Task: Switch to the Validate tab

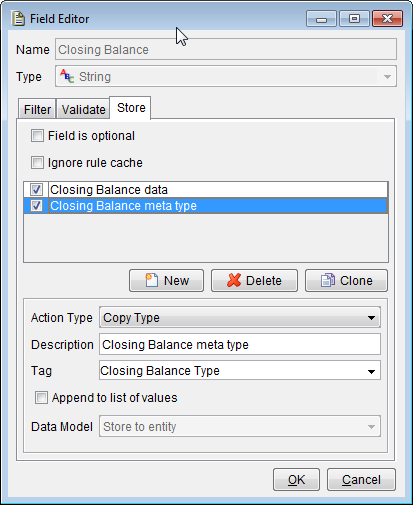Action: click(x=83, y=109)
